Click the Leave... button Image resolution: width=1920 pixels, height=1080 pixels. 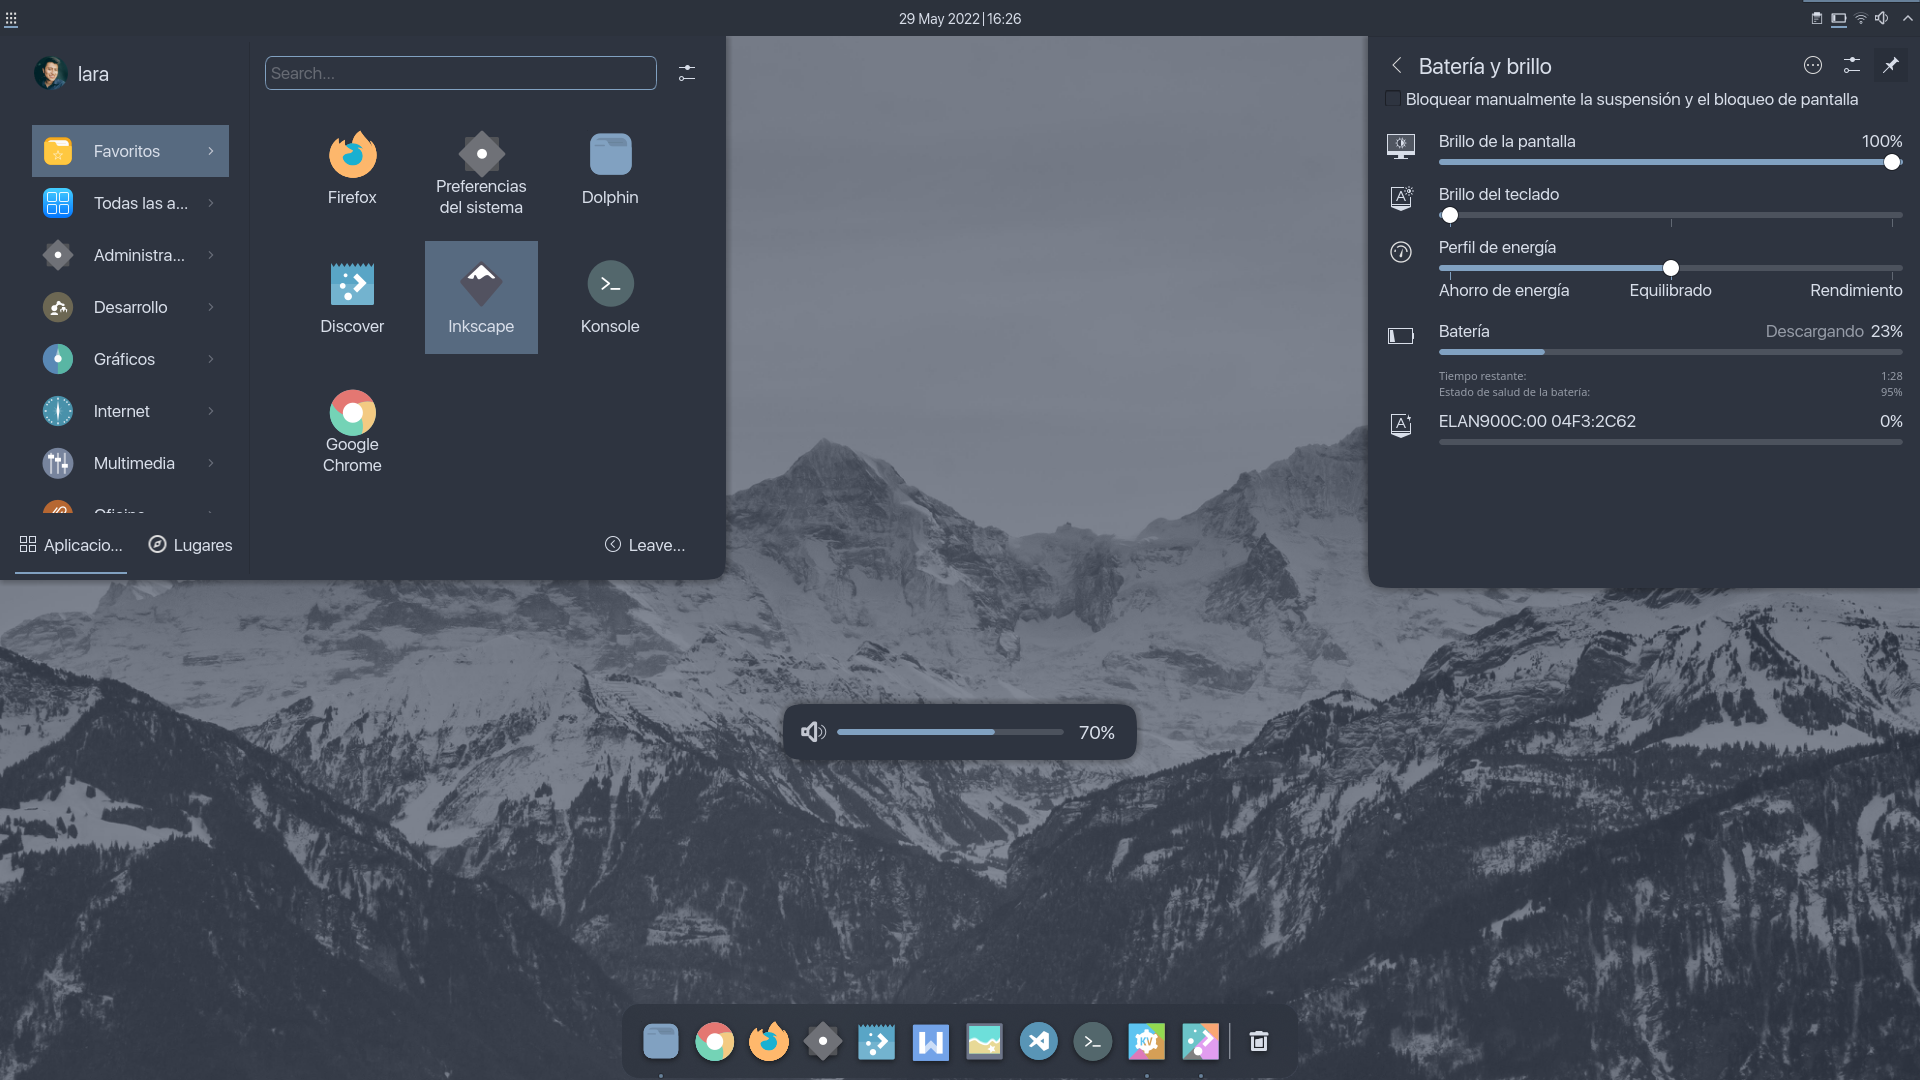coord(645,545)
